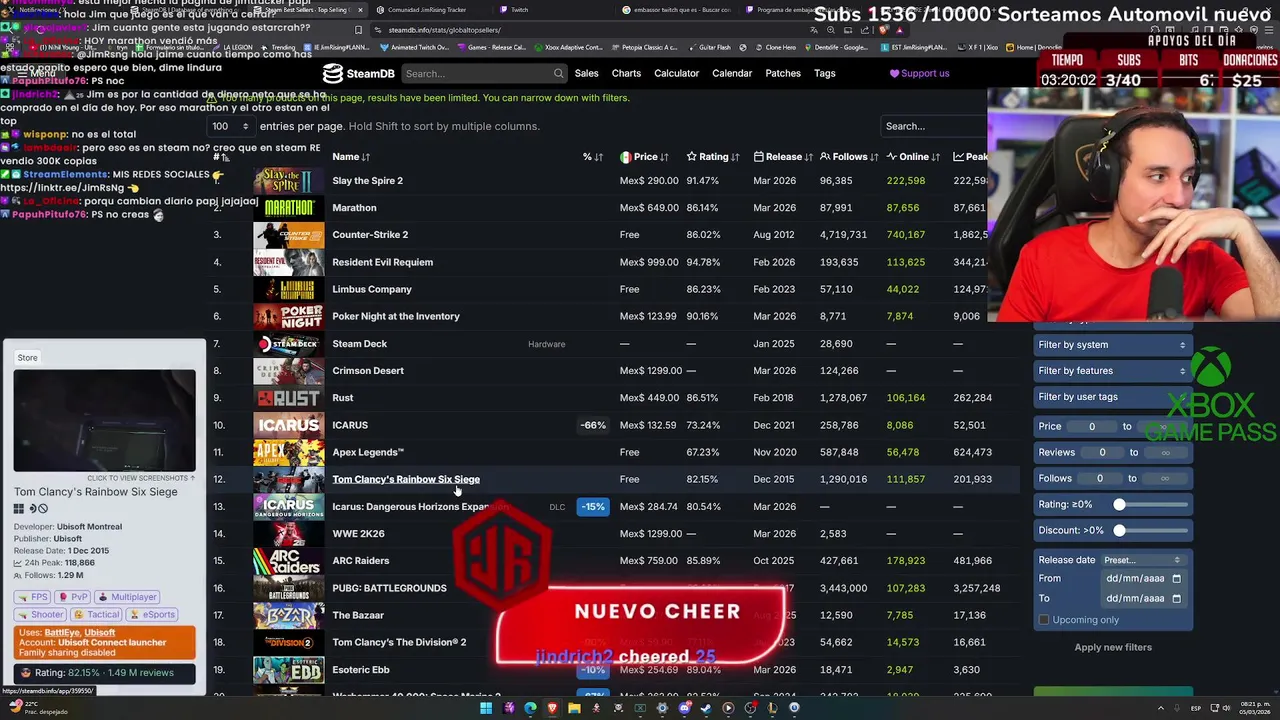Sort table by Rating column
The width and height of the screenshot is (1280, 720).
(713, 157)
